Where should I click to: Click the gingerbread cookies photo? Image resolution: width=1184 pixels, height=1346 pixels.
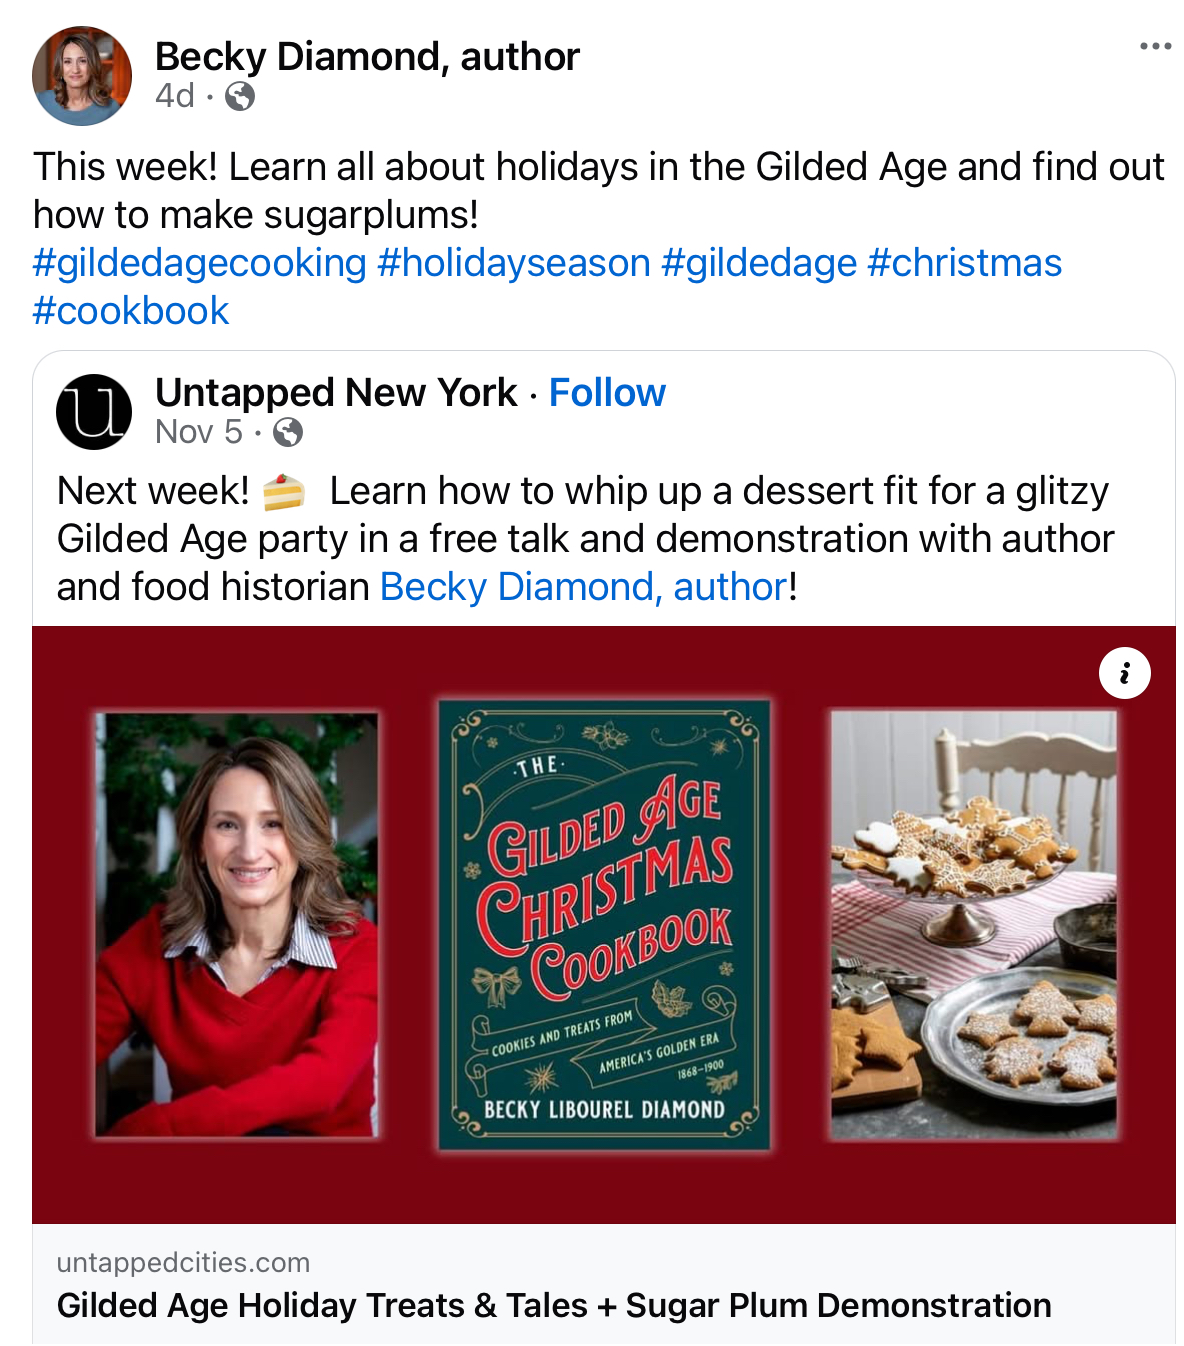(x=973, y=925)
